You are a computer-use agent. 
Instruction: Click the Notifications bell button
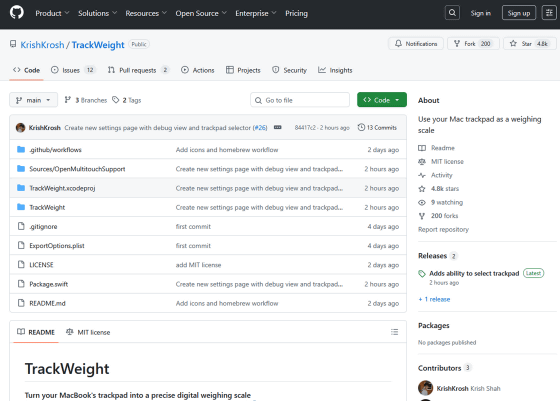[x=416, y=44]
